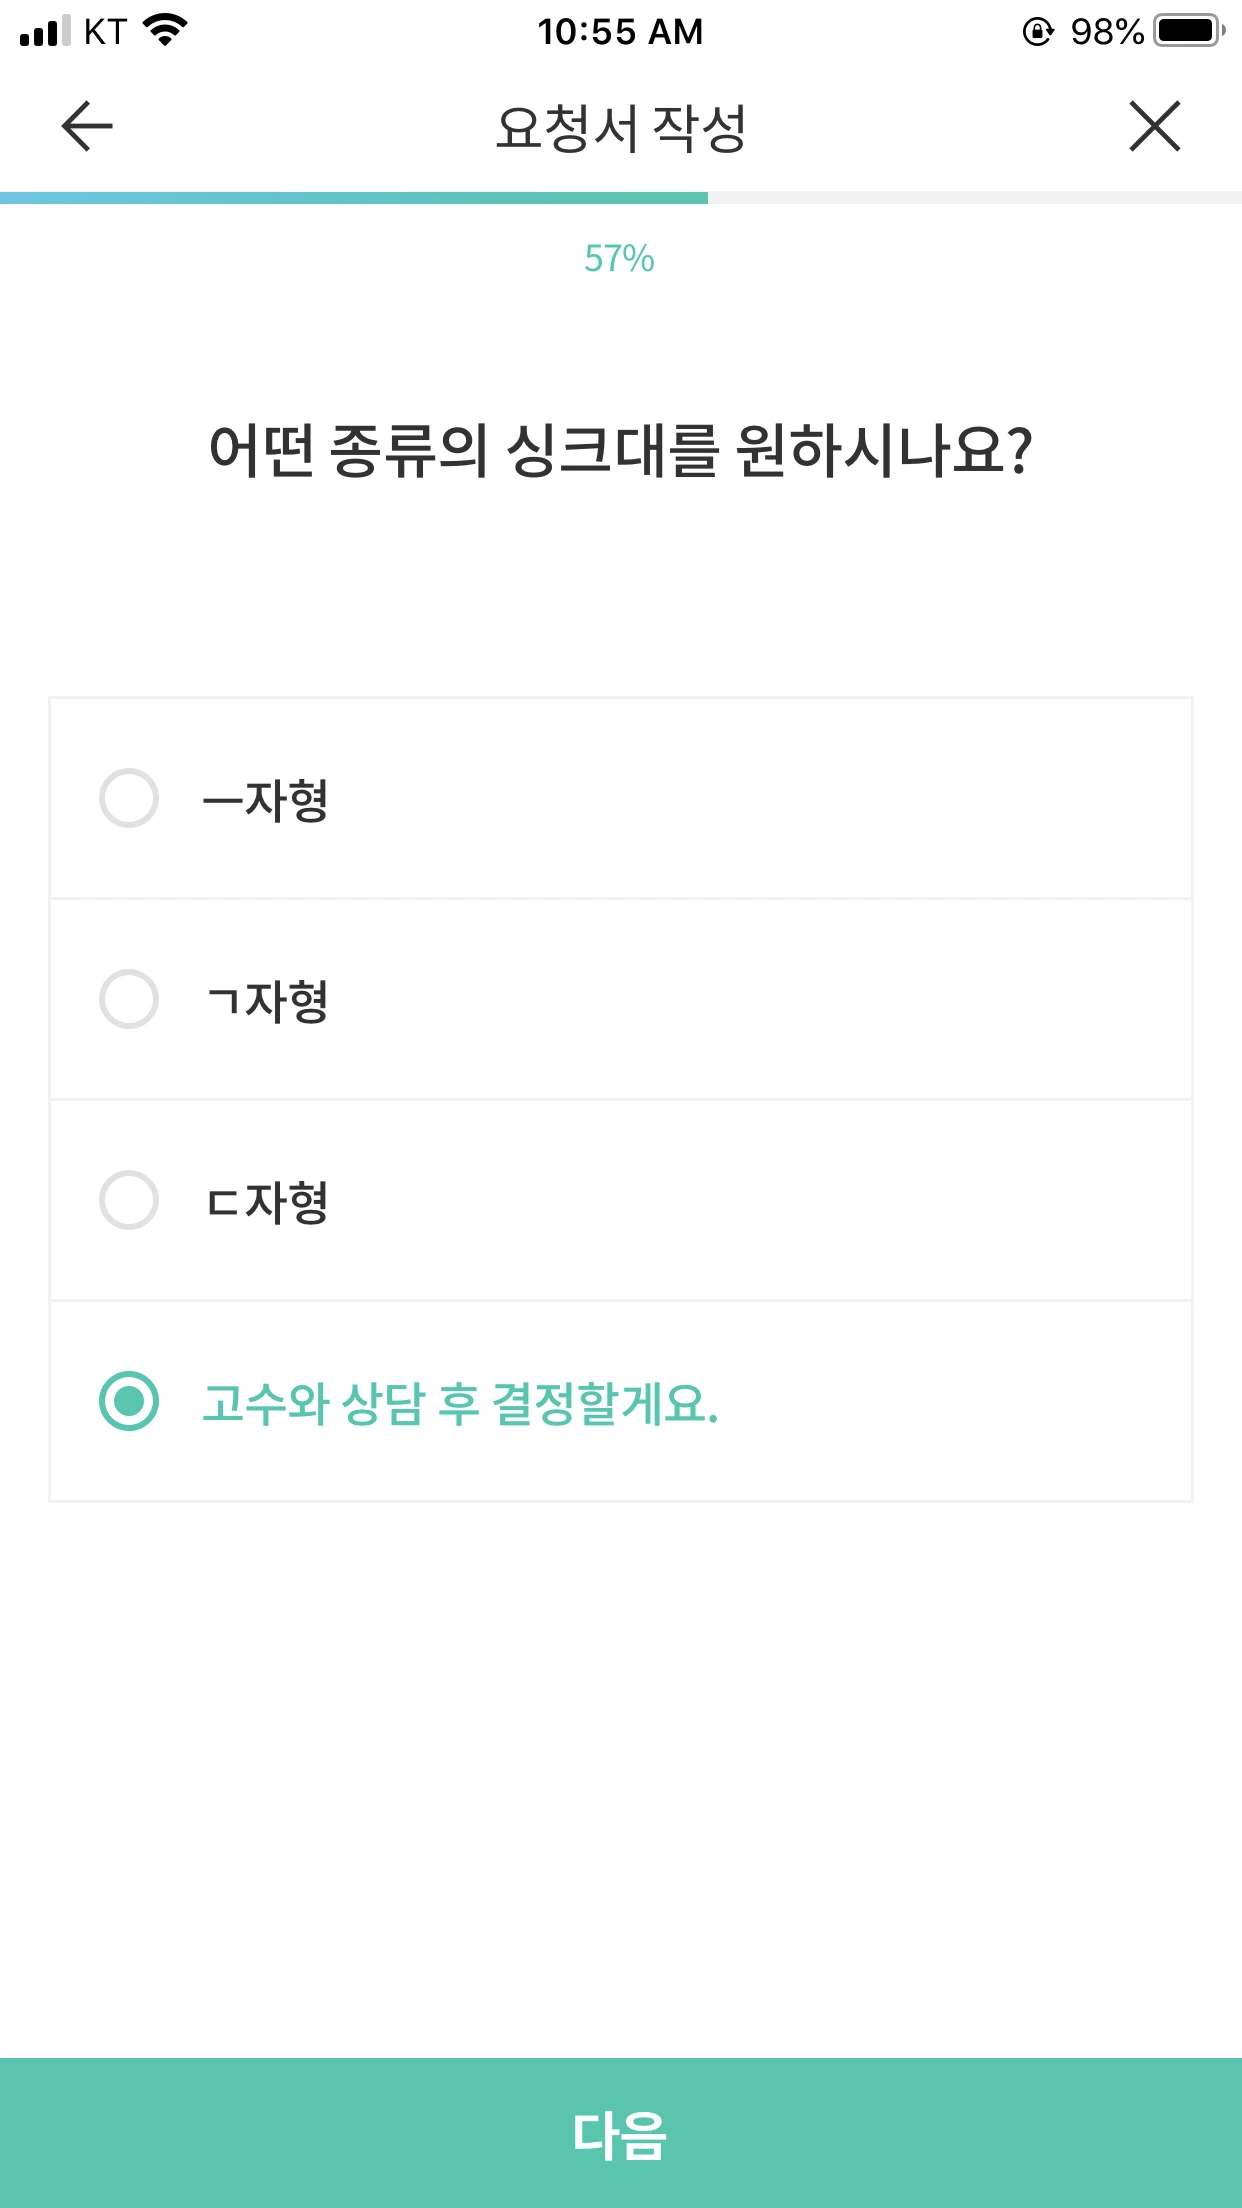Tap the sink type question heading
The image size is (1242, 2208).
[620, 450]
